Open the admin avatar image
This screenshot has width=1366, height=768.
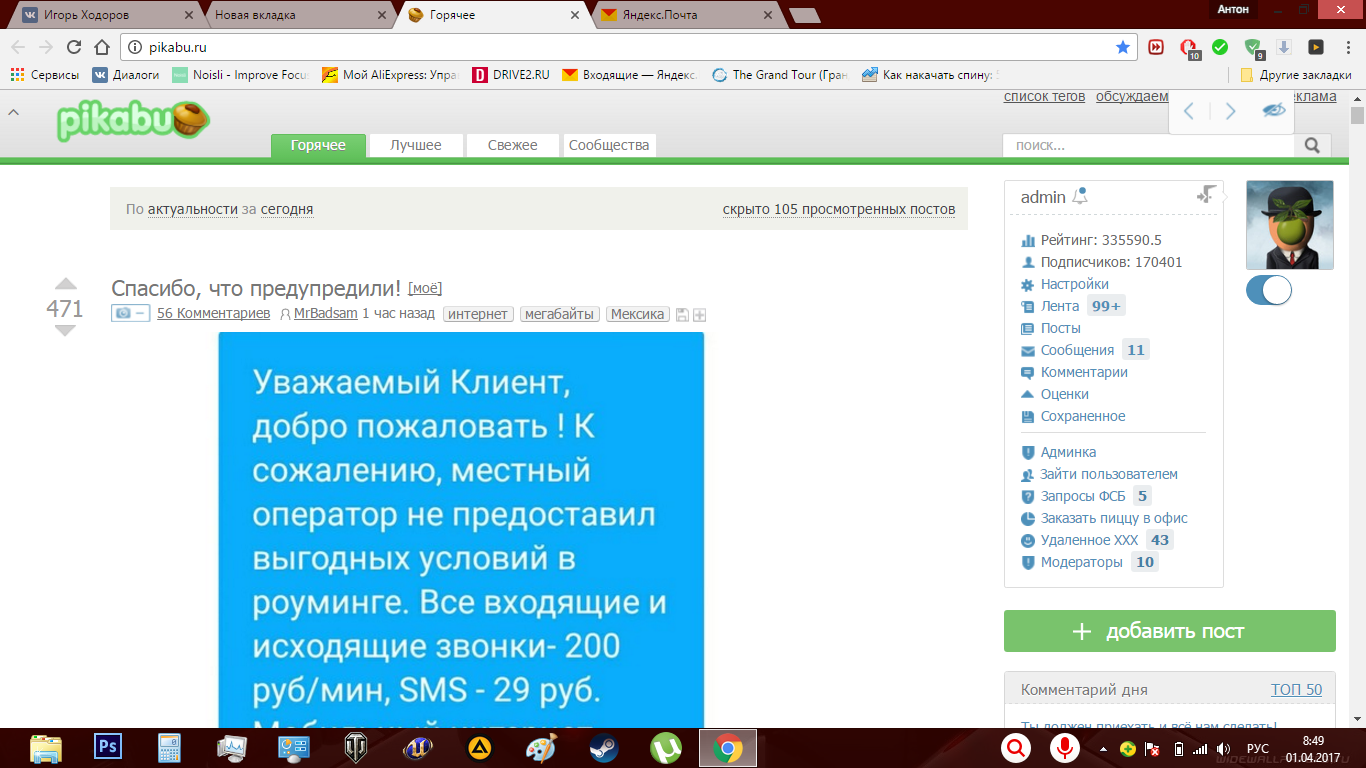1290,225
